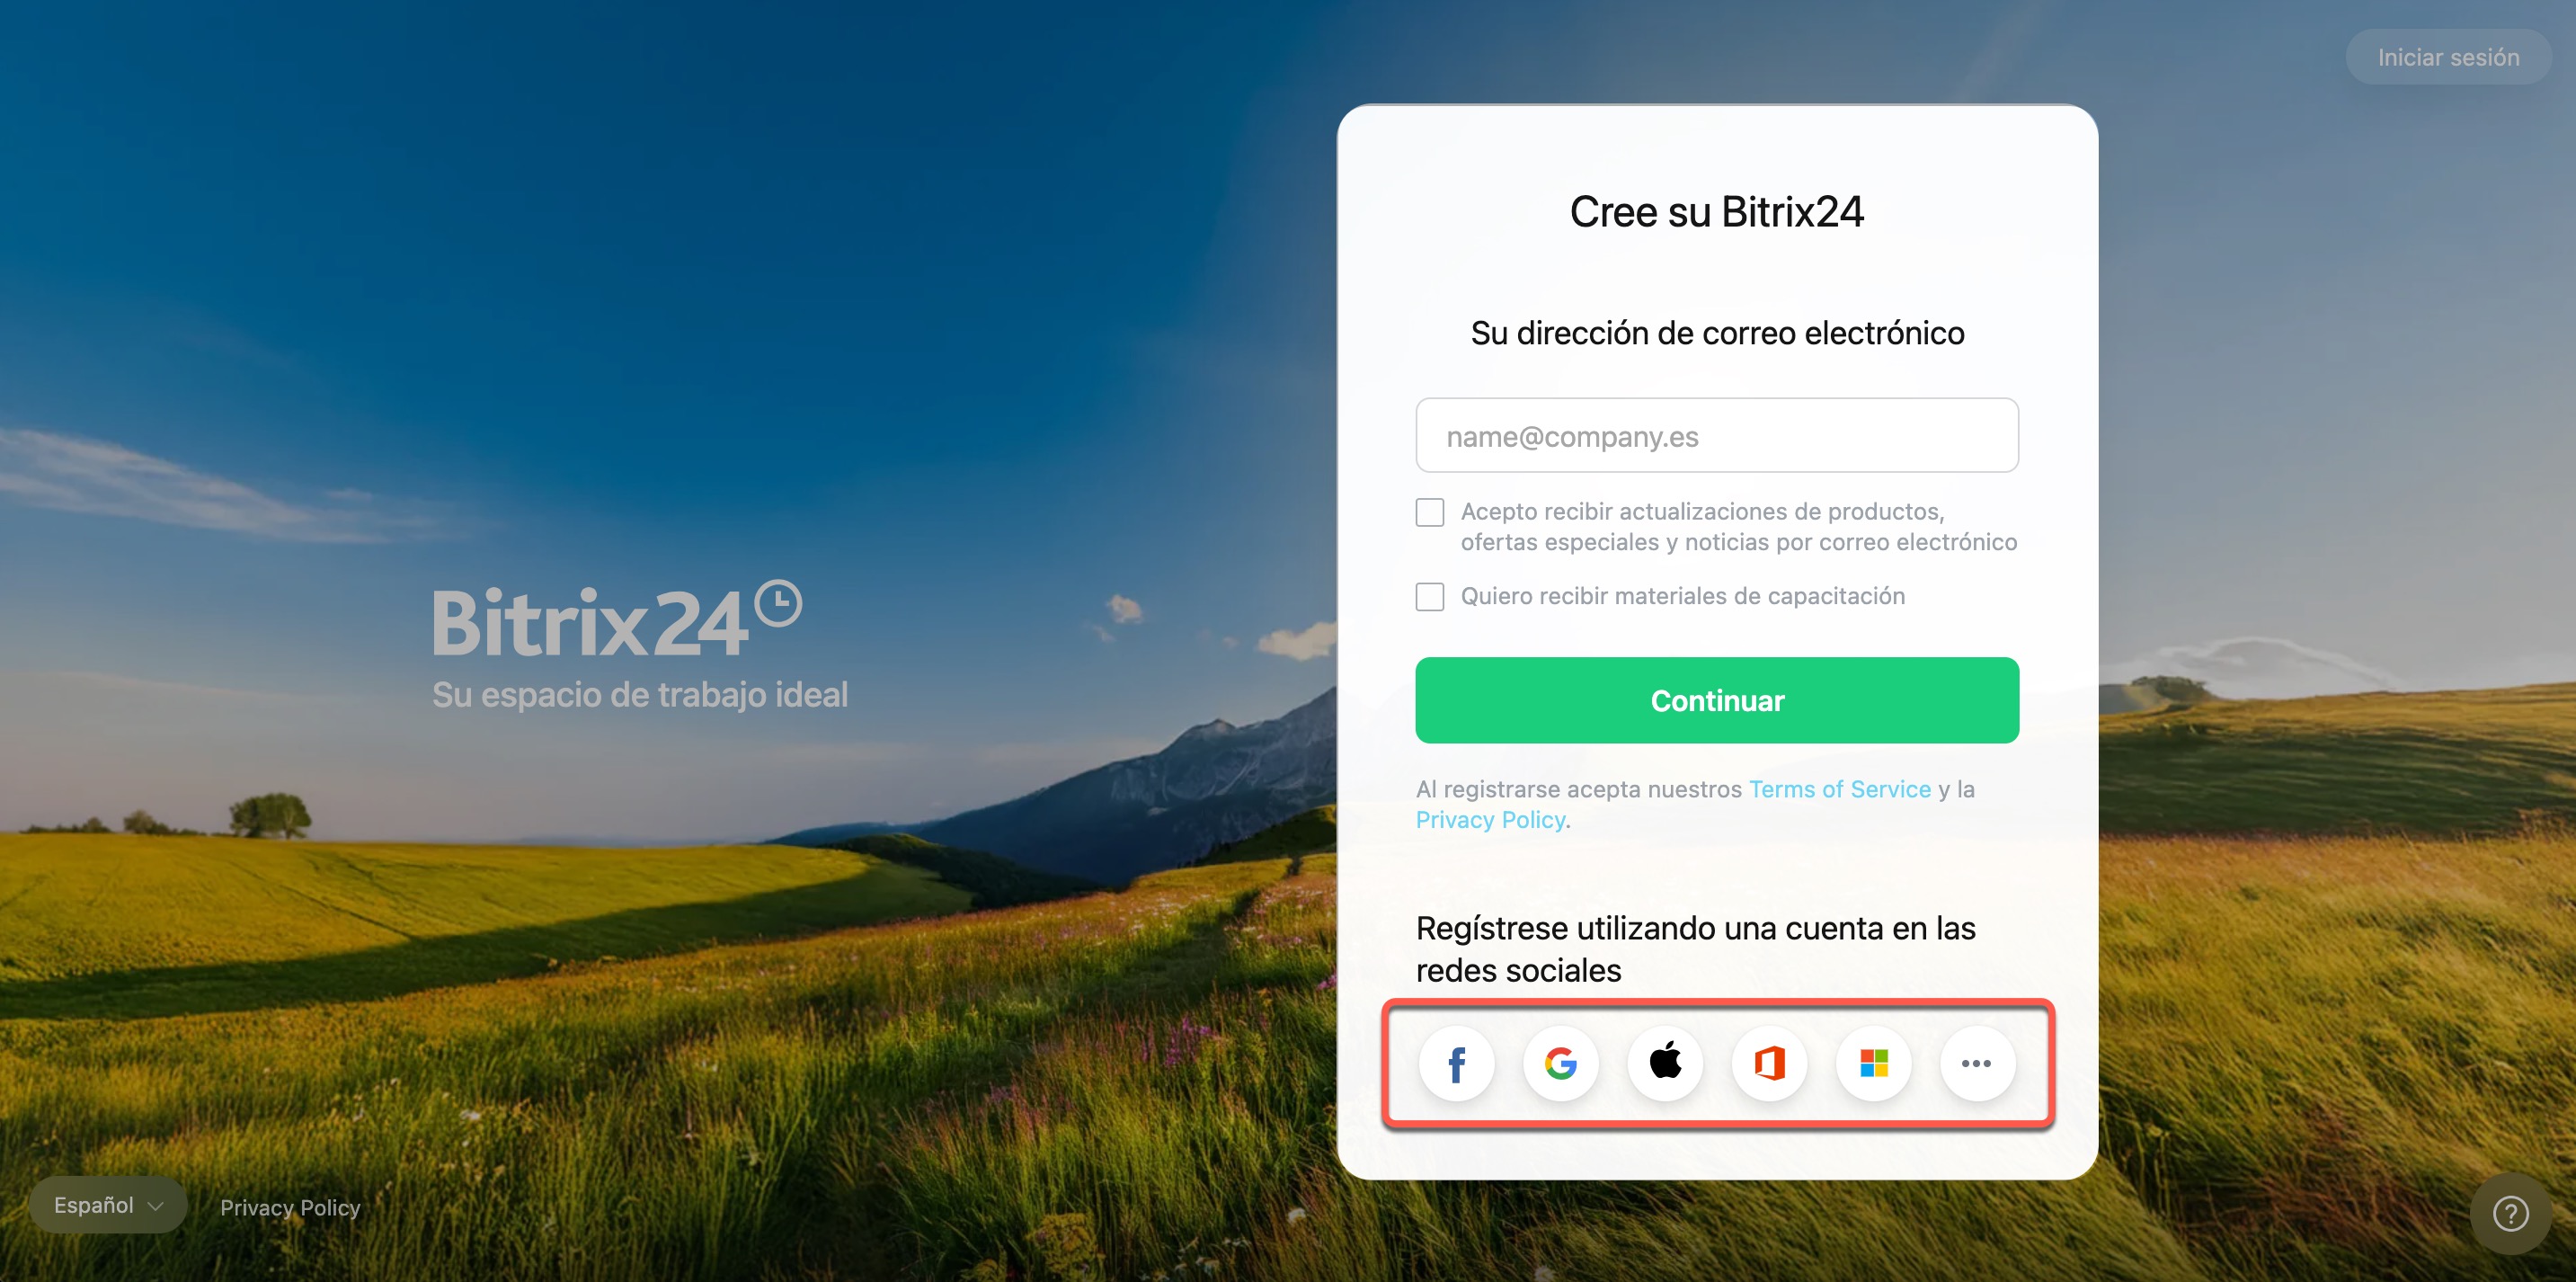Focus the email address input field
The height and width of the screenshot is (1282, 2576).
1717,436
